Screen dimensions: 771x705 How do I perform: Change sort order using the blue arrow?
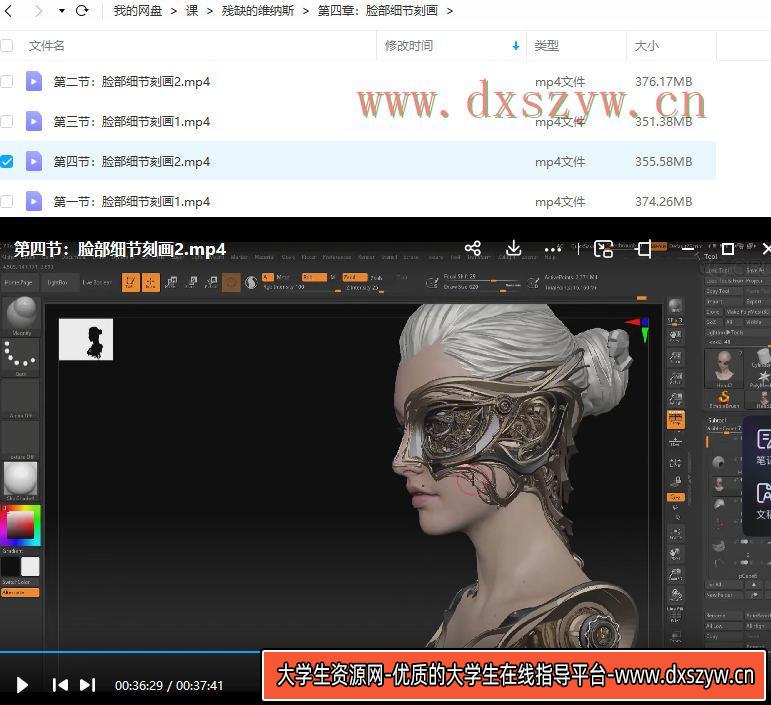515,46
